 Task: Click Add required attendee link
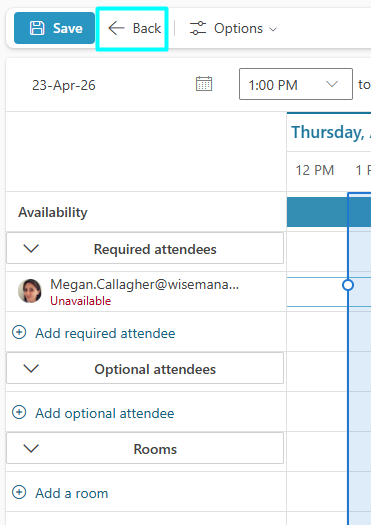point(105,333)
